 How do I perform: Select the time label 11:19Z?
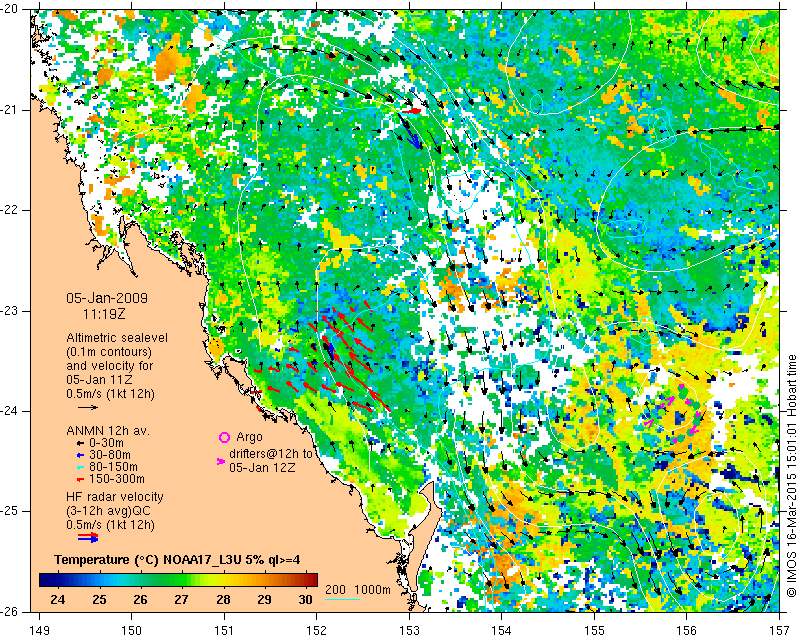(x=104, y=314)
